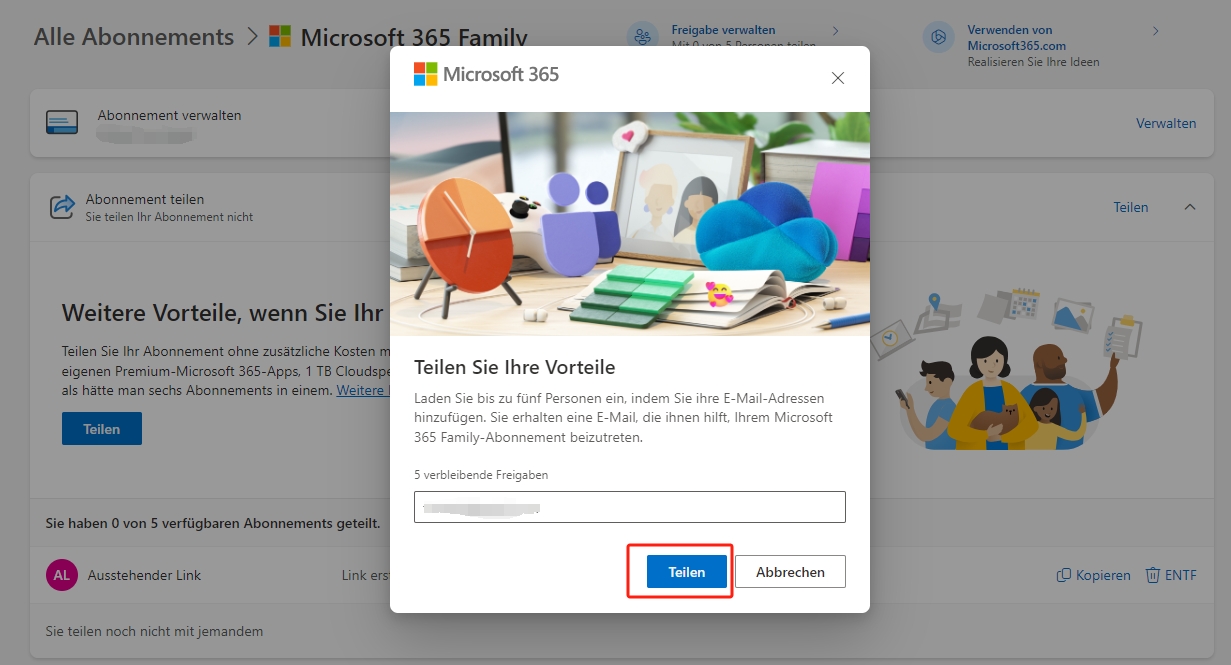Focus the email address input field

(629, 507)
